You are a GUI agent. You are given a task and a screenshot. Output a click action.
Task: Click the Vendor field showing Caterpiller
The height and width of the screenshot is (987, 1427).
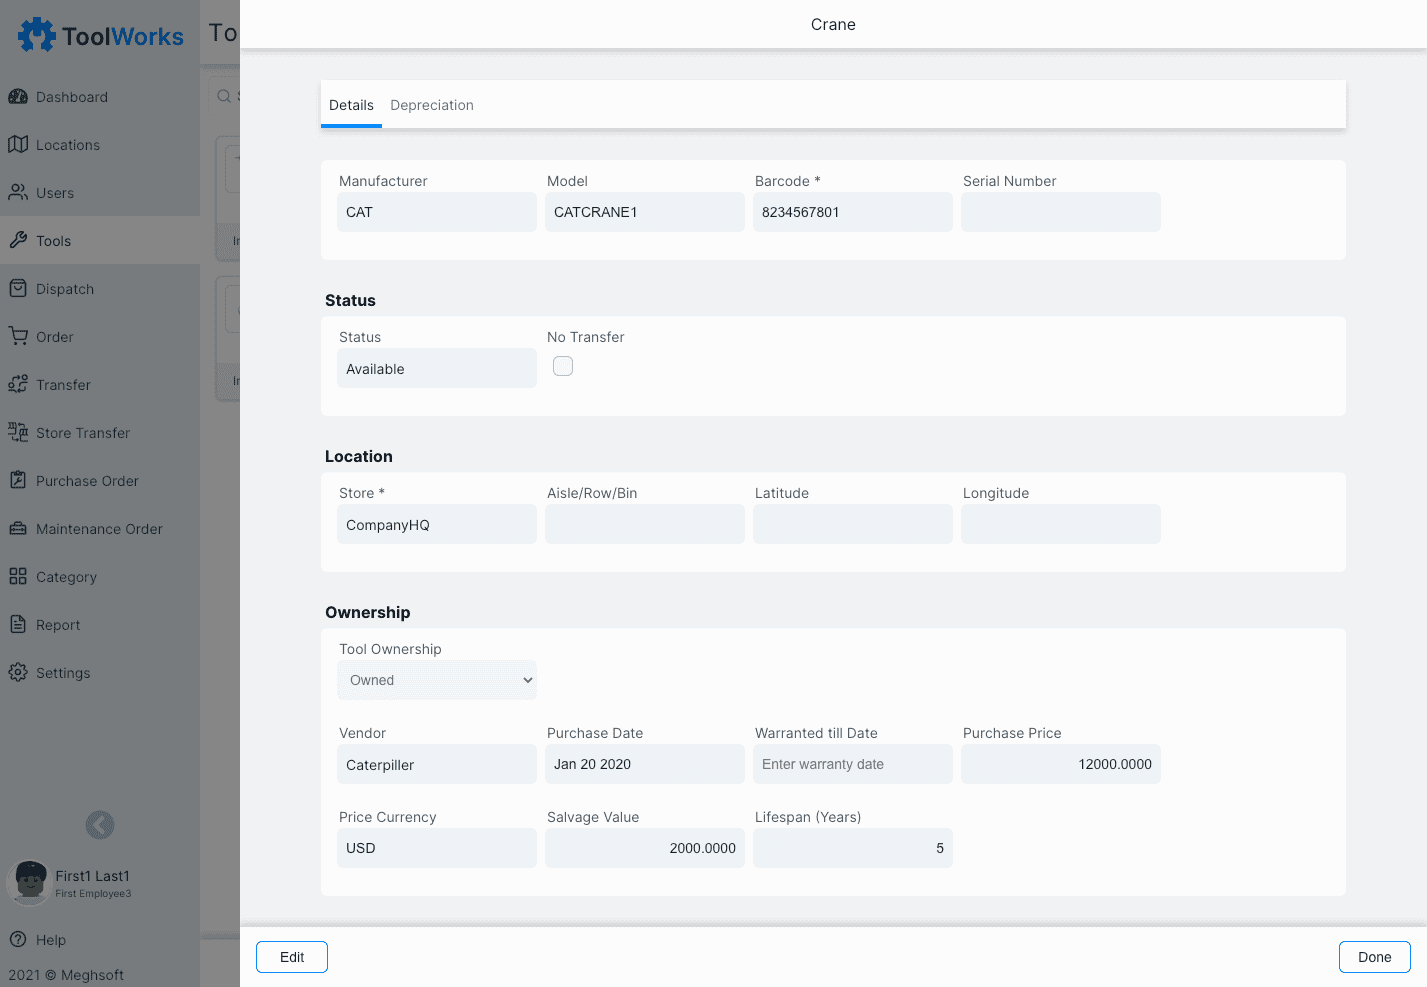[x=437, y=764]
